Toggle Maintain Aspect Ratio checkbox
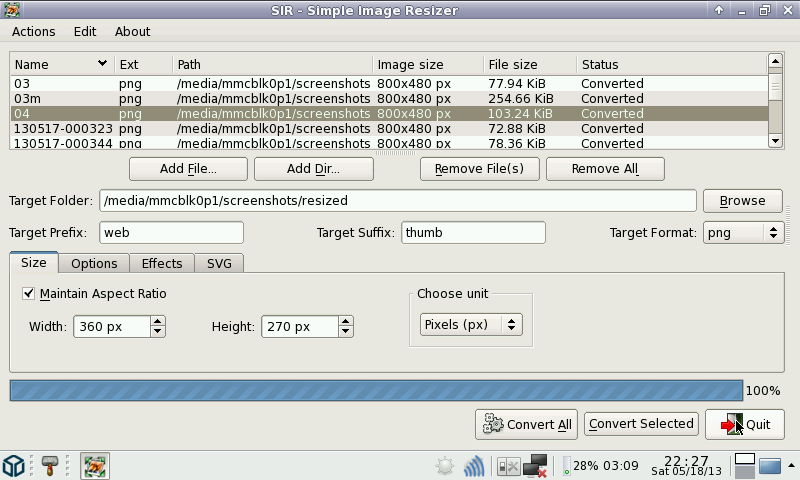The height and width of the screenshot is (480, 800). [29, 294]
